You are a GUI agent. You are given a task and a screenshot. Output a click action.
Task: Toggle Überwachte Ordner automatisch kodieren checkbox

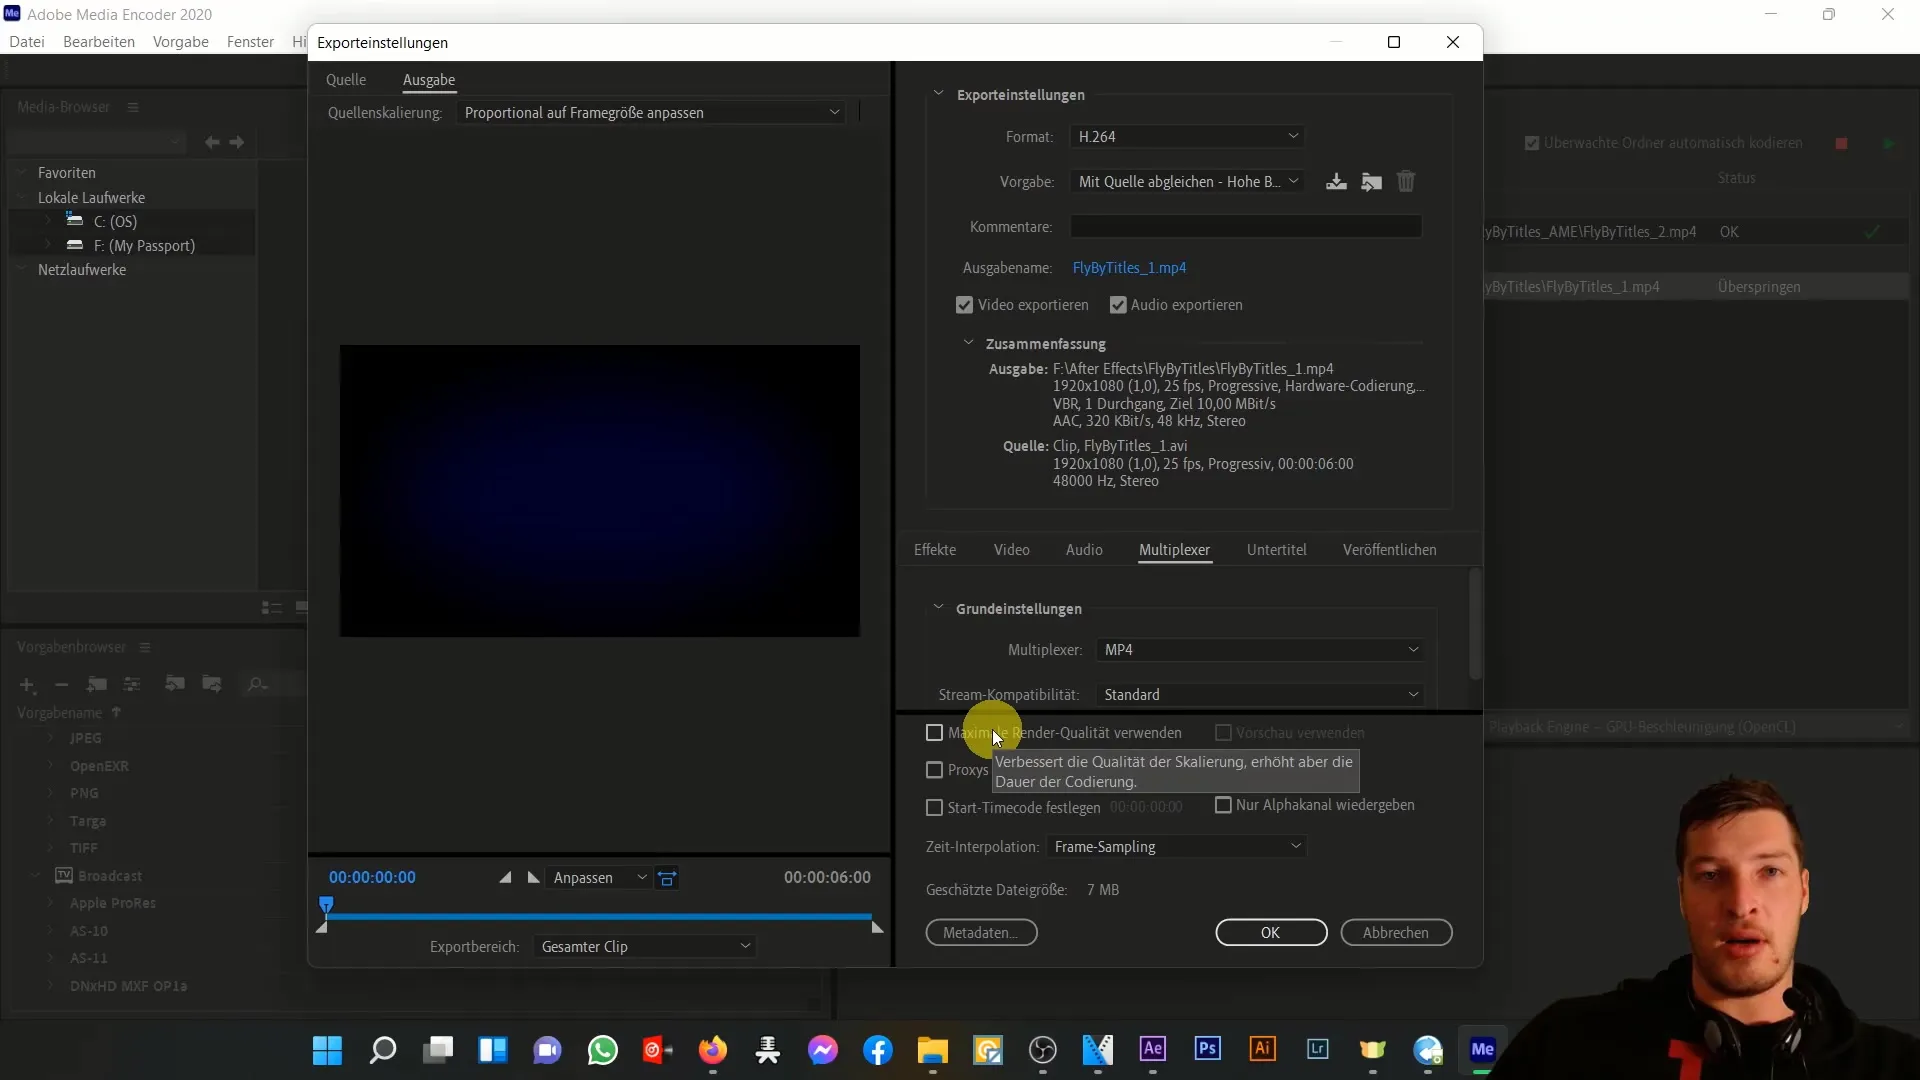[x=1532, y=143]
